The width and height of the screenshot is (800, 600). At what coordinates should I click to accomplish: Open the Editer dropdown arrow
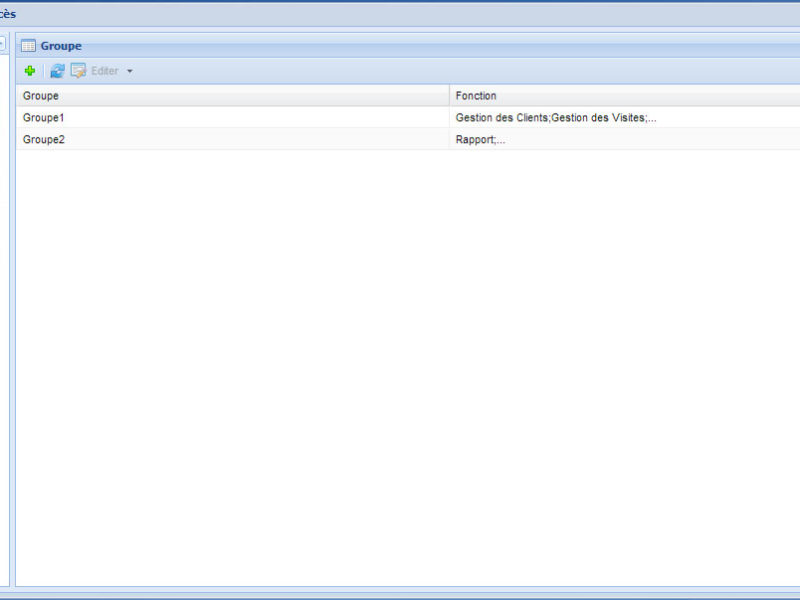(x=129, y=71)
